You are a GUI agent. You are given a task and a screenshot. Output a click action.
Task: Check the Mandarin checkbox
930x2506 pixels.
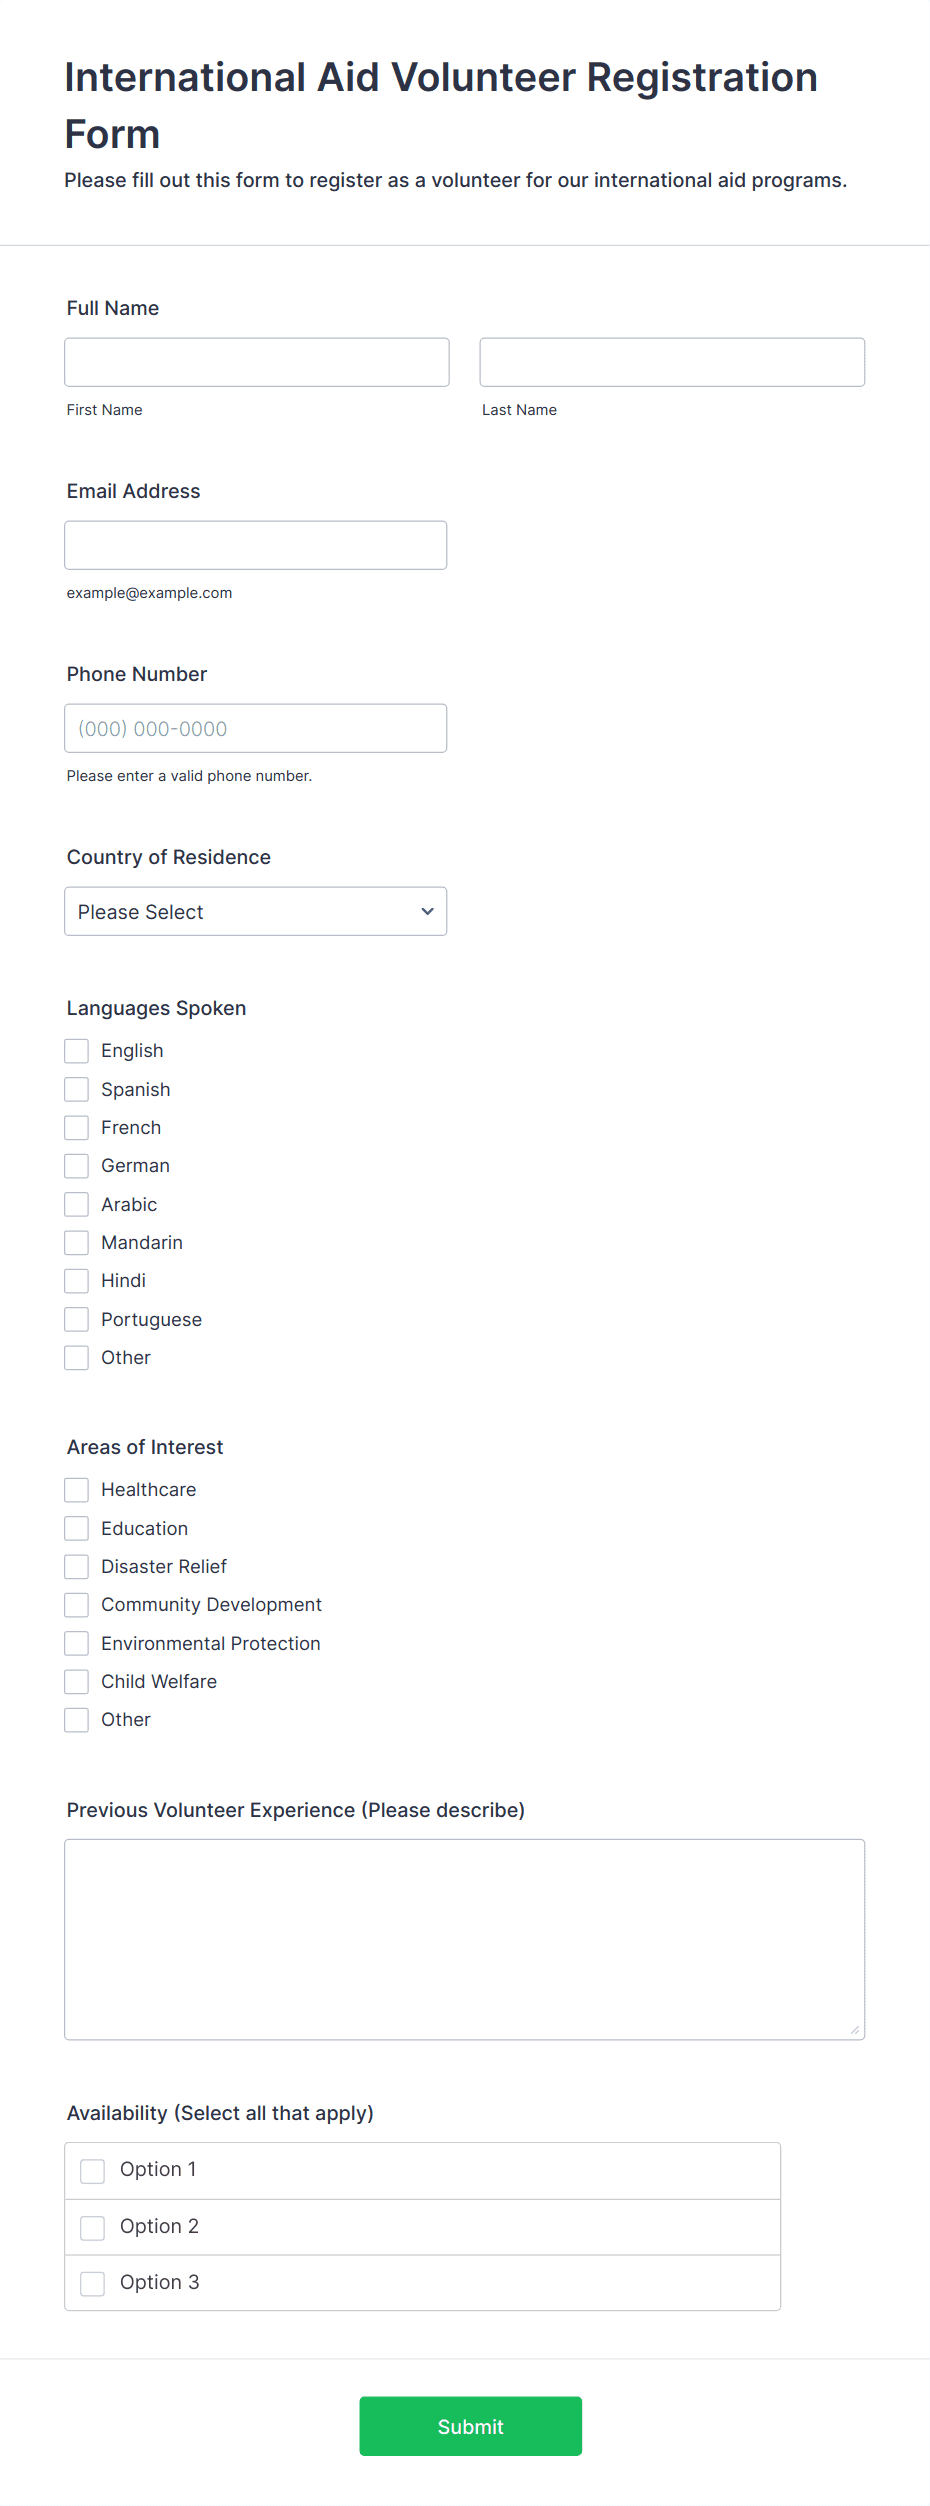pos(77,1243)
